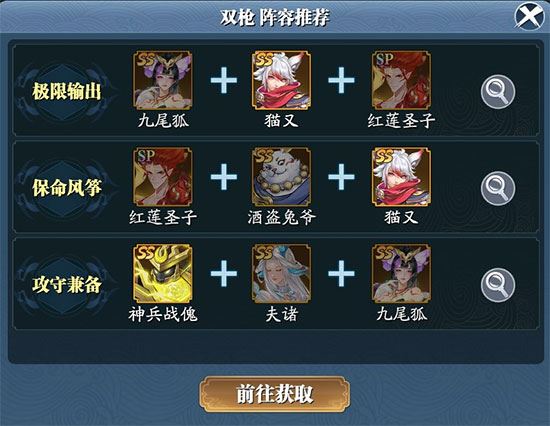Screen dimensions: 550x426
Task: Open magnifier details for 攻守兼备 lineup
Action: coord(498,285)
